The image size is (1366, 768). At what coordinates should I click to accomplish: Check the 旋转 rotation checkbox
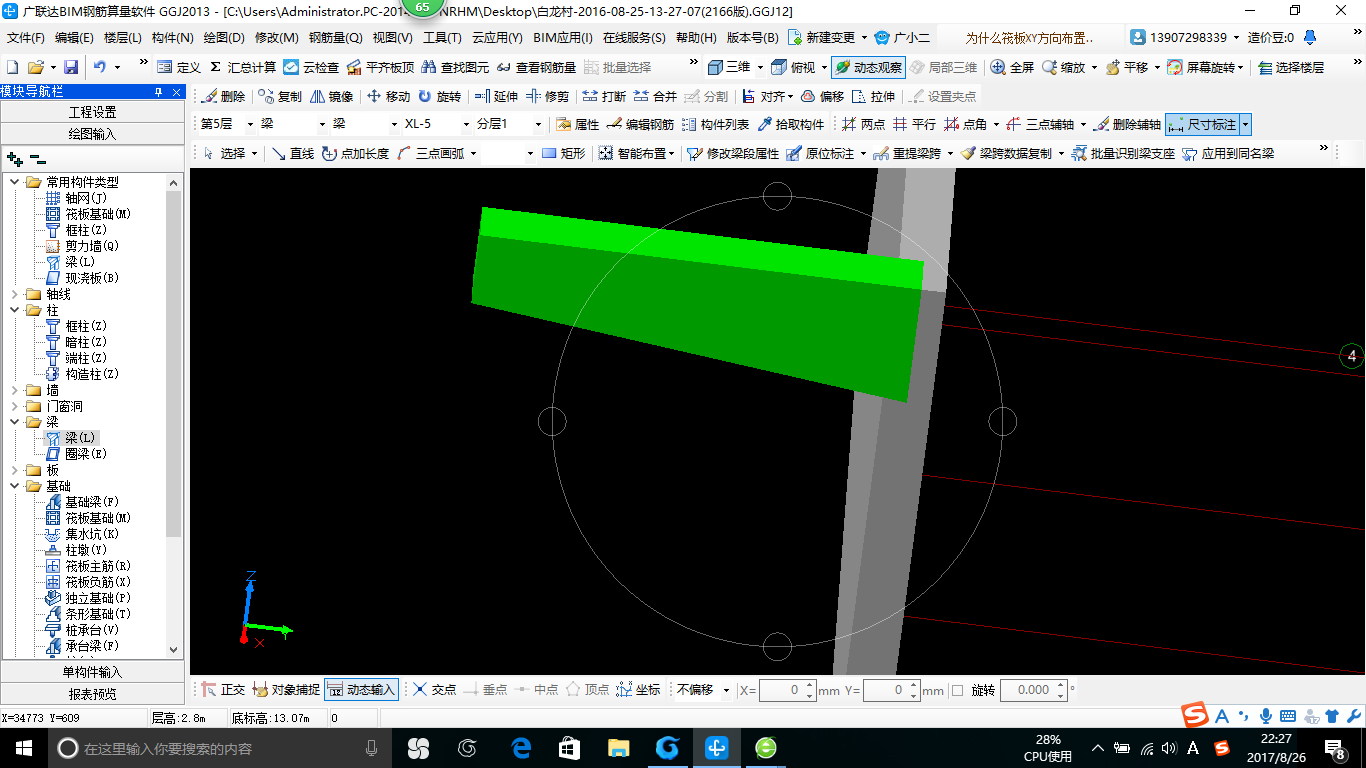tap(958, 690)
